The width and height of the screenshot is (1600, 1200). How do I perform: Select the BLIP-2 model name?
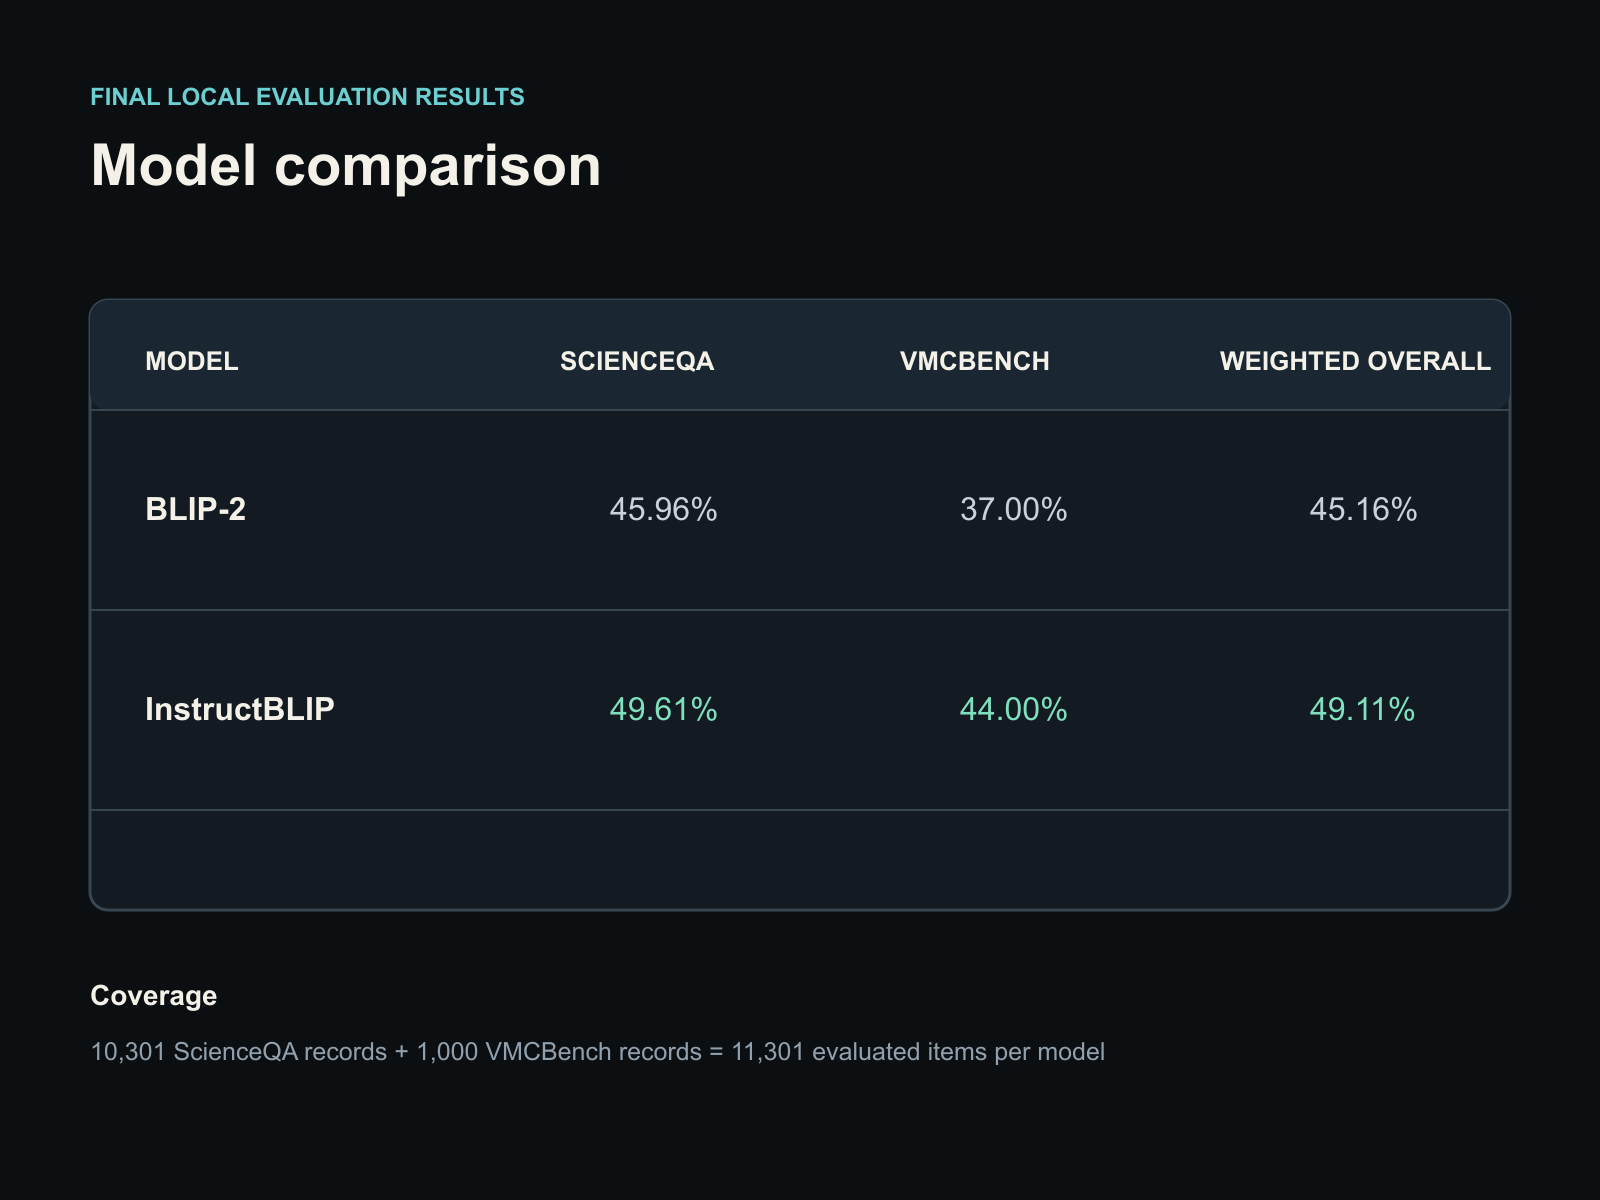click(196, 509)
